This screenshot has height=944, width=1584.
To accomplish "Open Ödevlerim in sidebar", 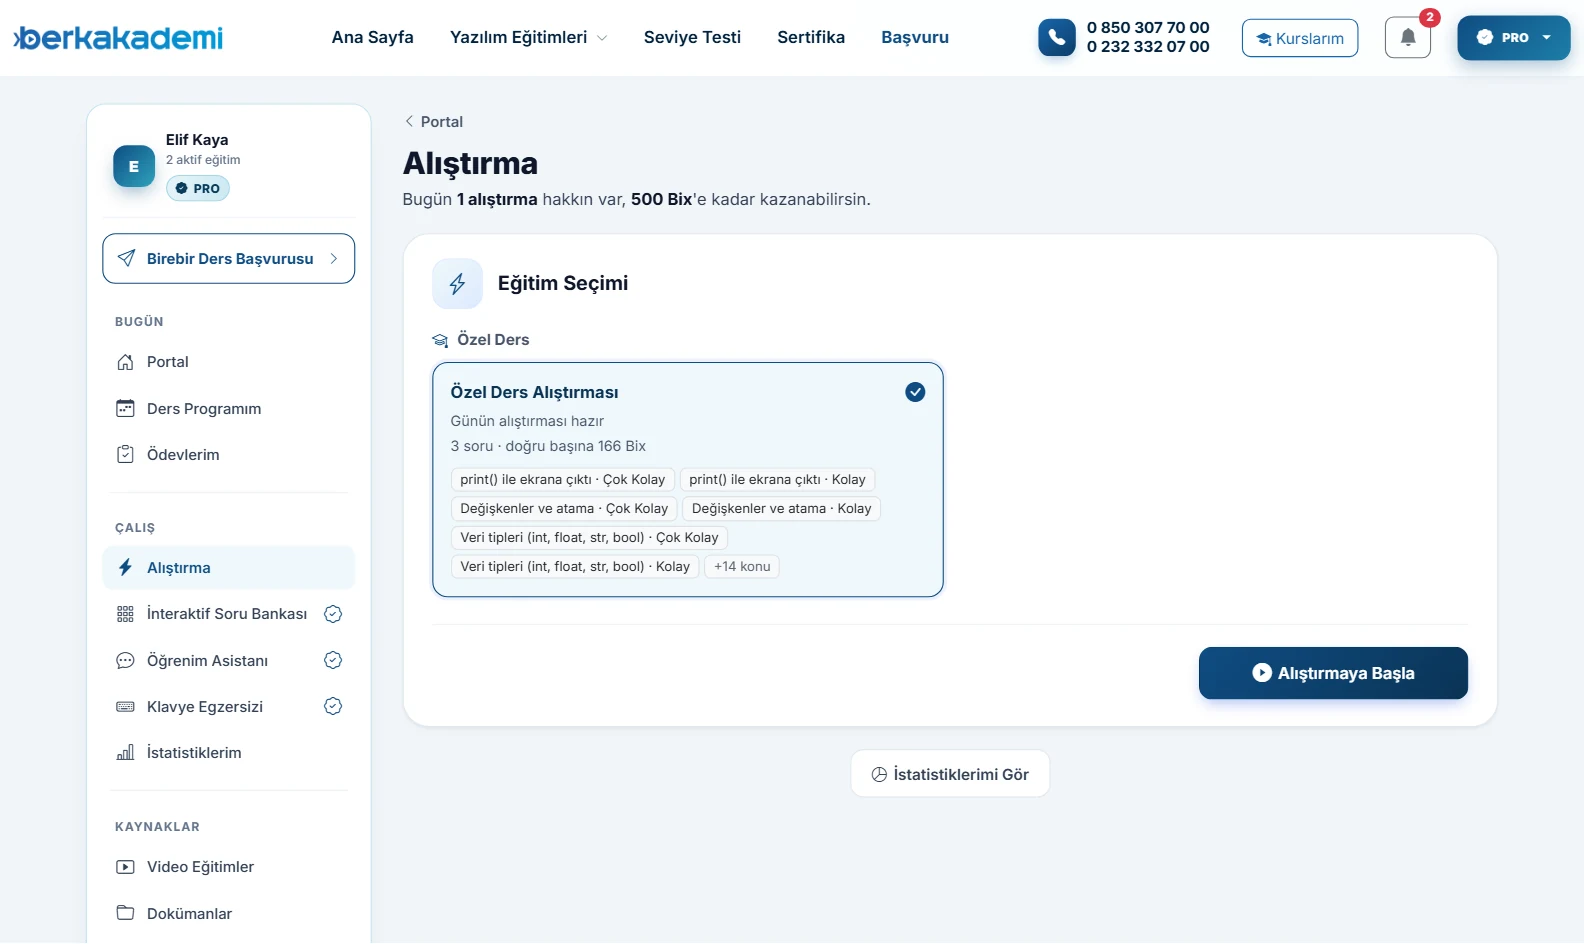I will click(229, 454).
